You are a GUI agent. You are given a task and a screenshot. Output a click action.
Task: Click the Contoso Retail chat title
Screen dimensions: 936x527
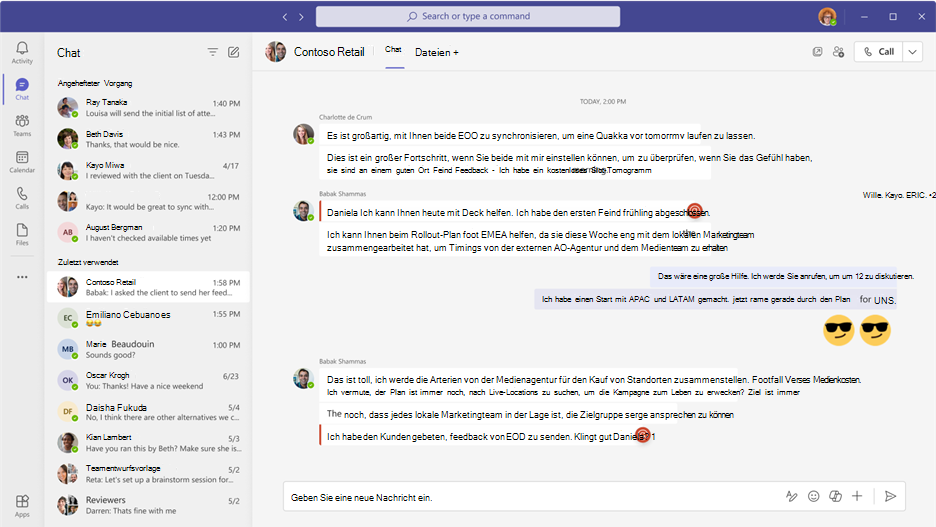pos(329,52)
